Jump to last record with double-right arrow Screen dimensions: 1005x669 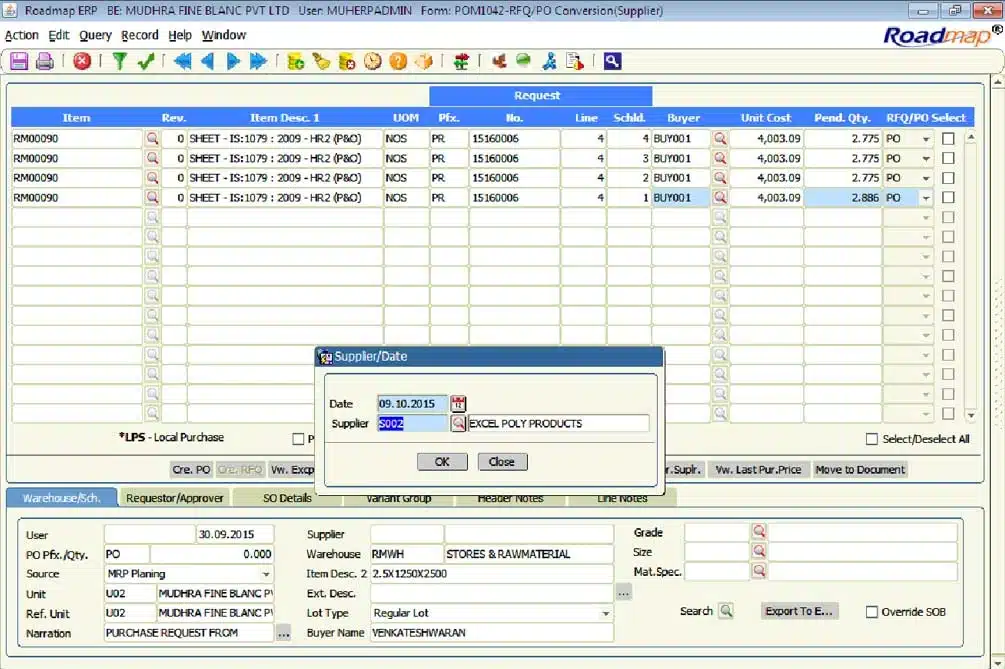(x=258, y=62)
